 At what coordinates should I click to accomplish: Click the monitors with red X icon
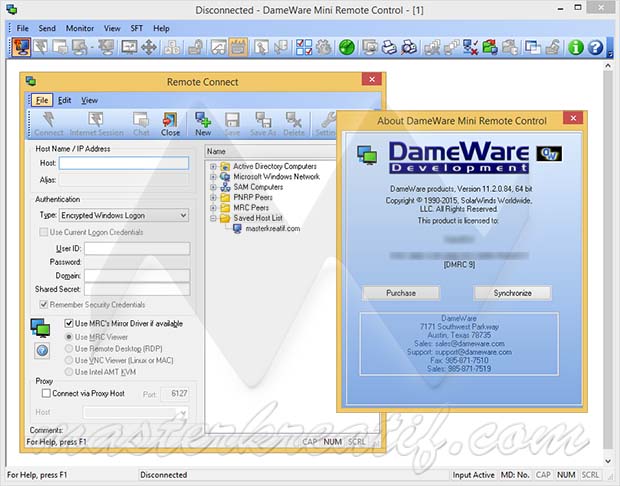click(x=471, y=47)
